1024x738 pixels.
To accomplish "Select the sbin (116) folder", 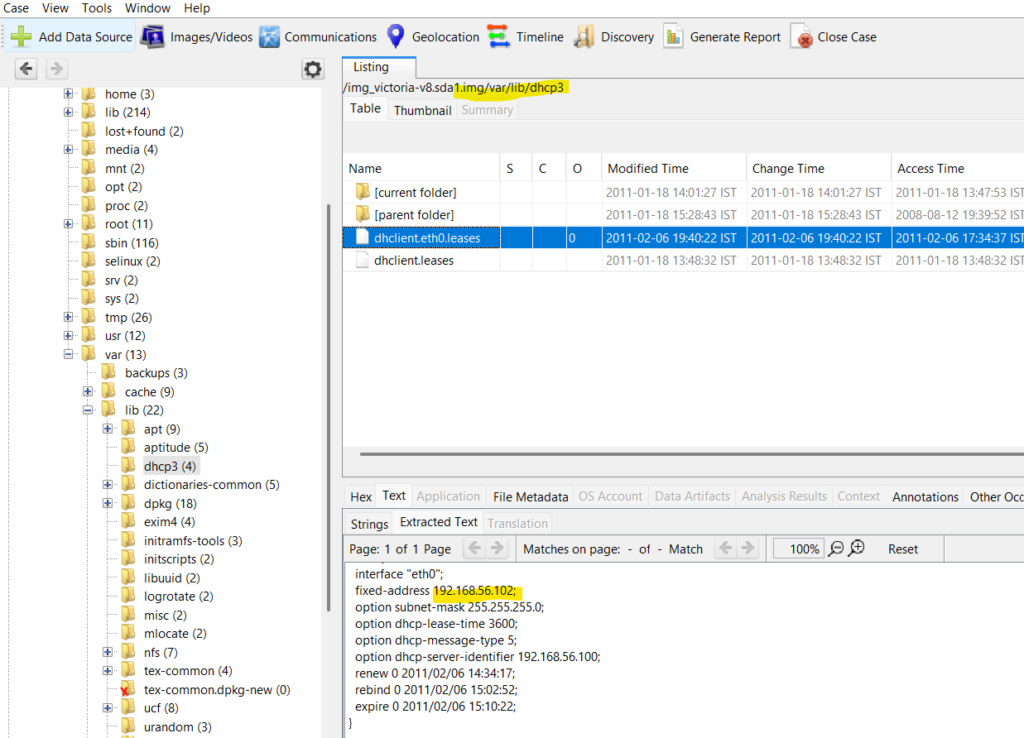I will [131, 243].
